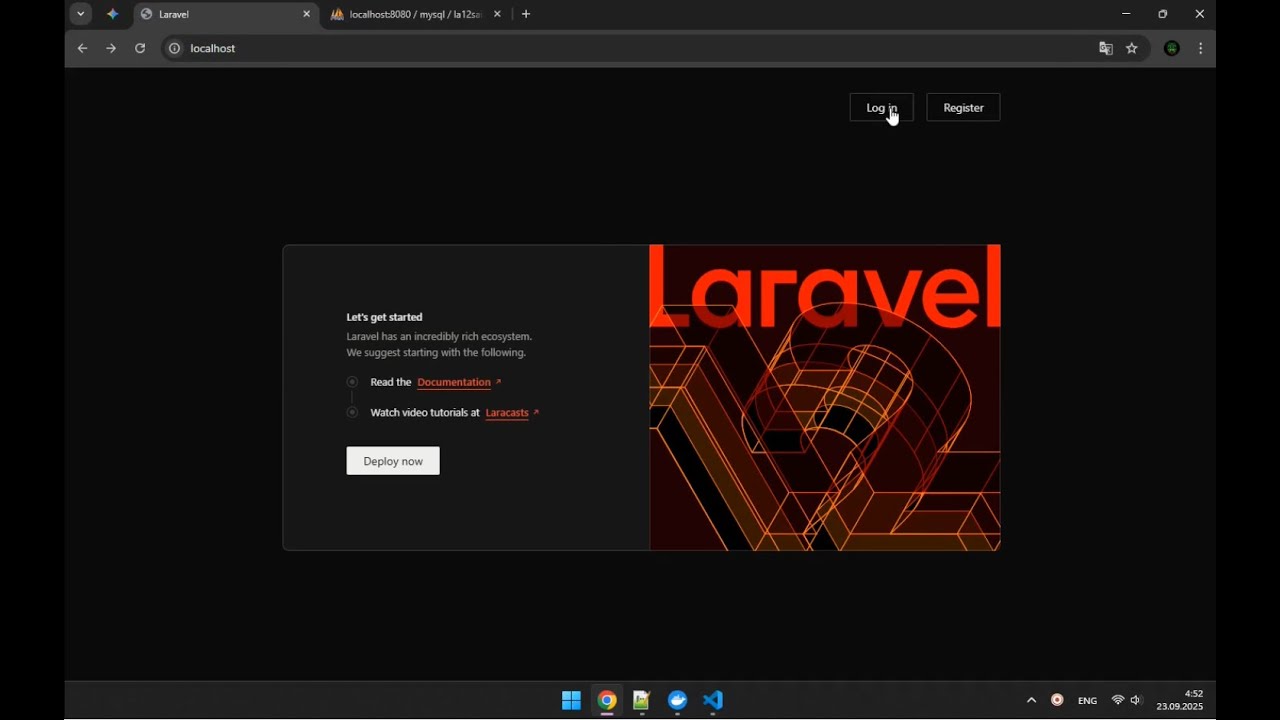
Task: Open Chrome from the taskbar
Action: pos(607,700)
